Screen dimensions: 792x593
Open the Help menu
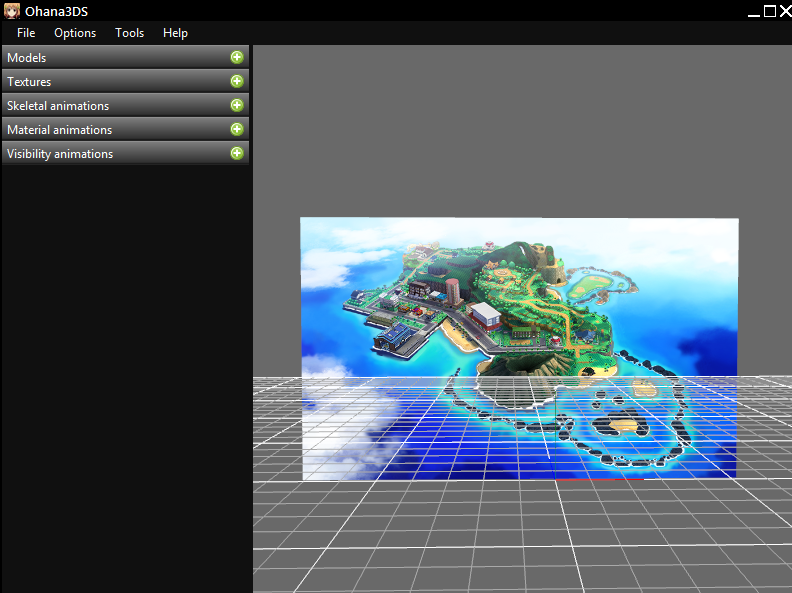(x=175, y=33)
